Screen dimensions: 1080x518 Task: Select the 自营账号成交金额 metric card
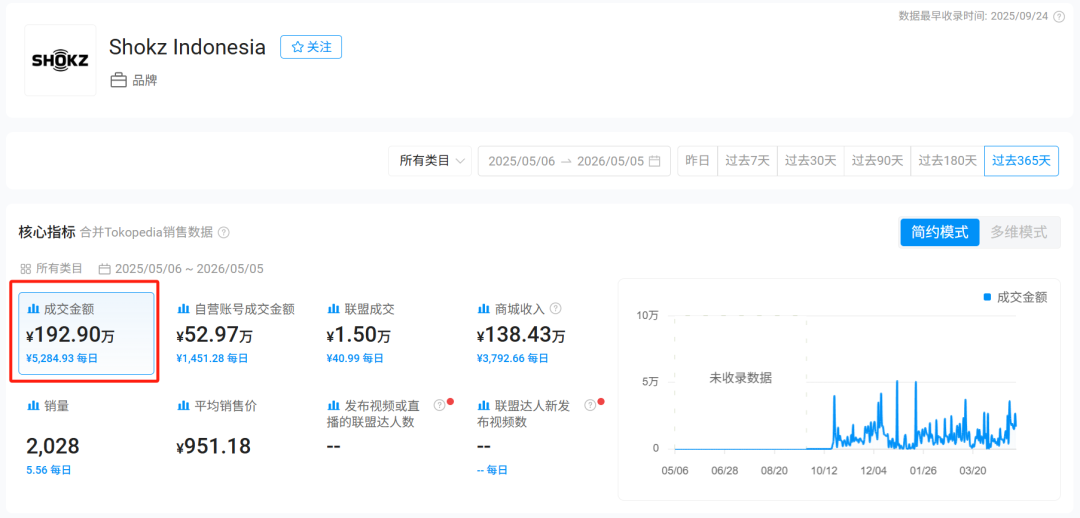238,334
